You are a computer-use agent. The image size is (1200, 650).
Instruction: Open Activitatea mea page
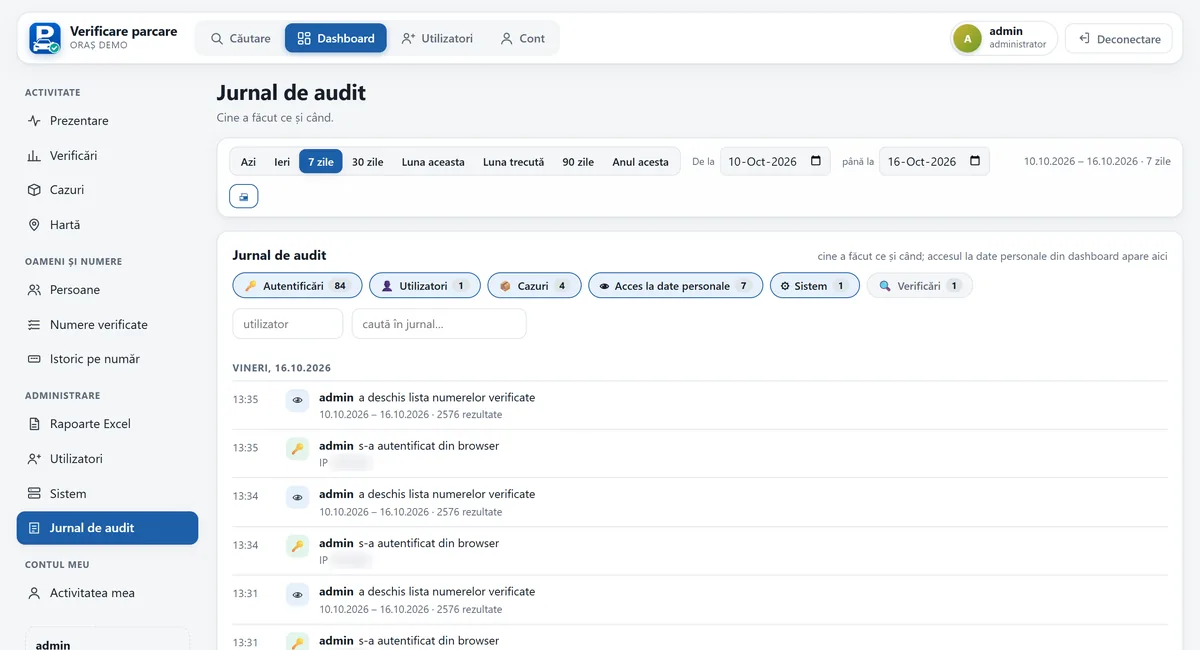(107, 593)
